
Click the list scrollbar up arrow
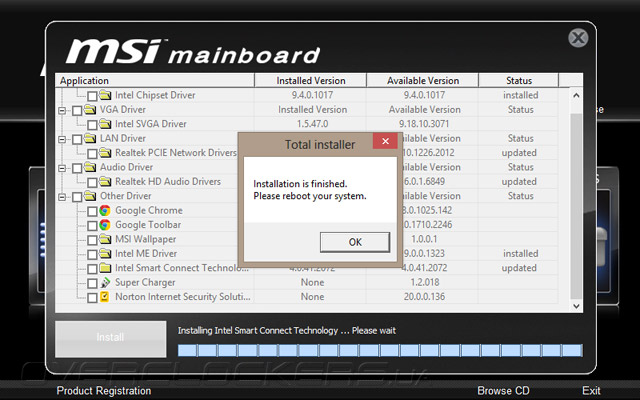click(576, 96)
